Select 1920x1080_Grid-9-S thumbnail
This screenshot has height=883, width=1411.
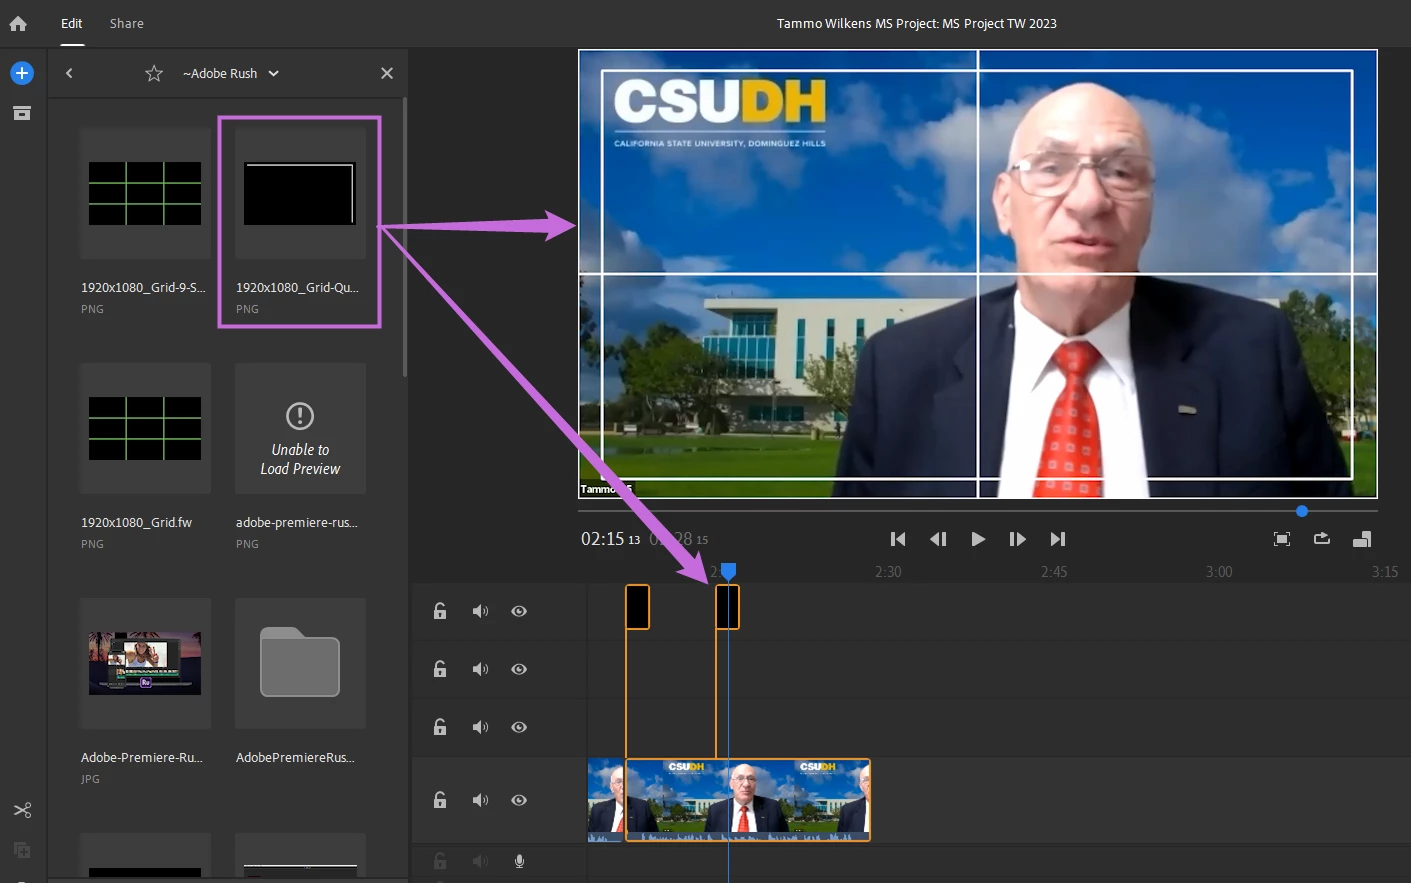pyautogui.click(x=145, y=193)
